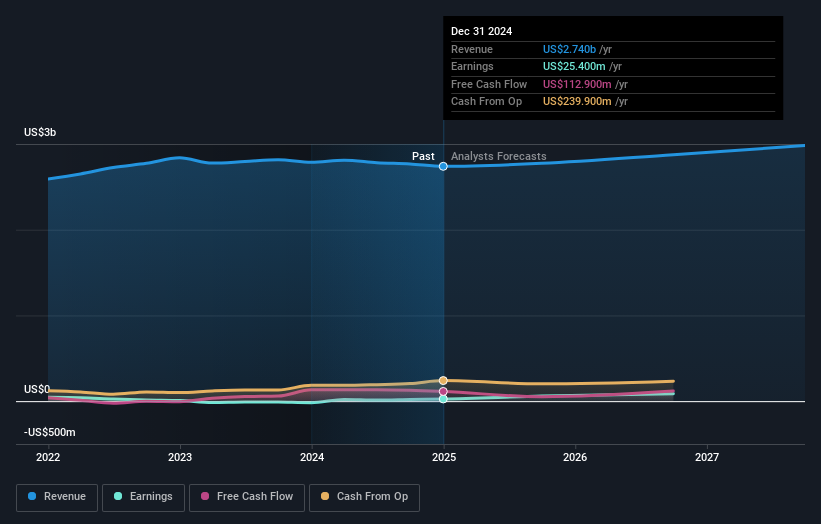Viewport: 821px width, 524px height.
Task: Click the 'Cash From Op' row label in tooltip
Action: 486,102
